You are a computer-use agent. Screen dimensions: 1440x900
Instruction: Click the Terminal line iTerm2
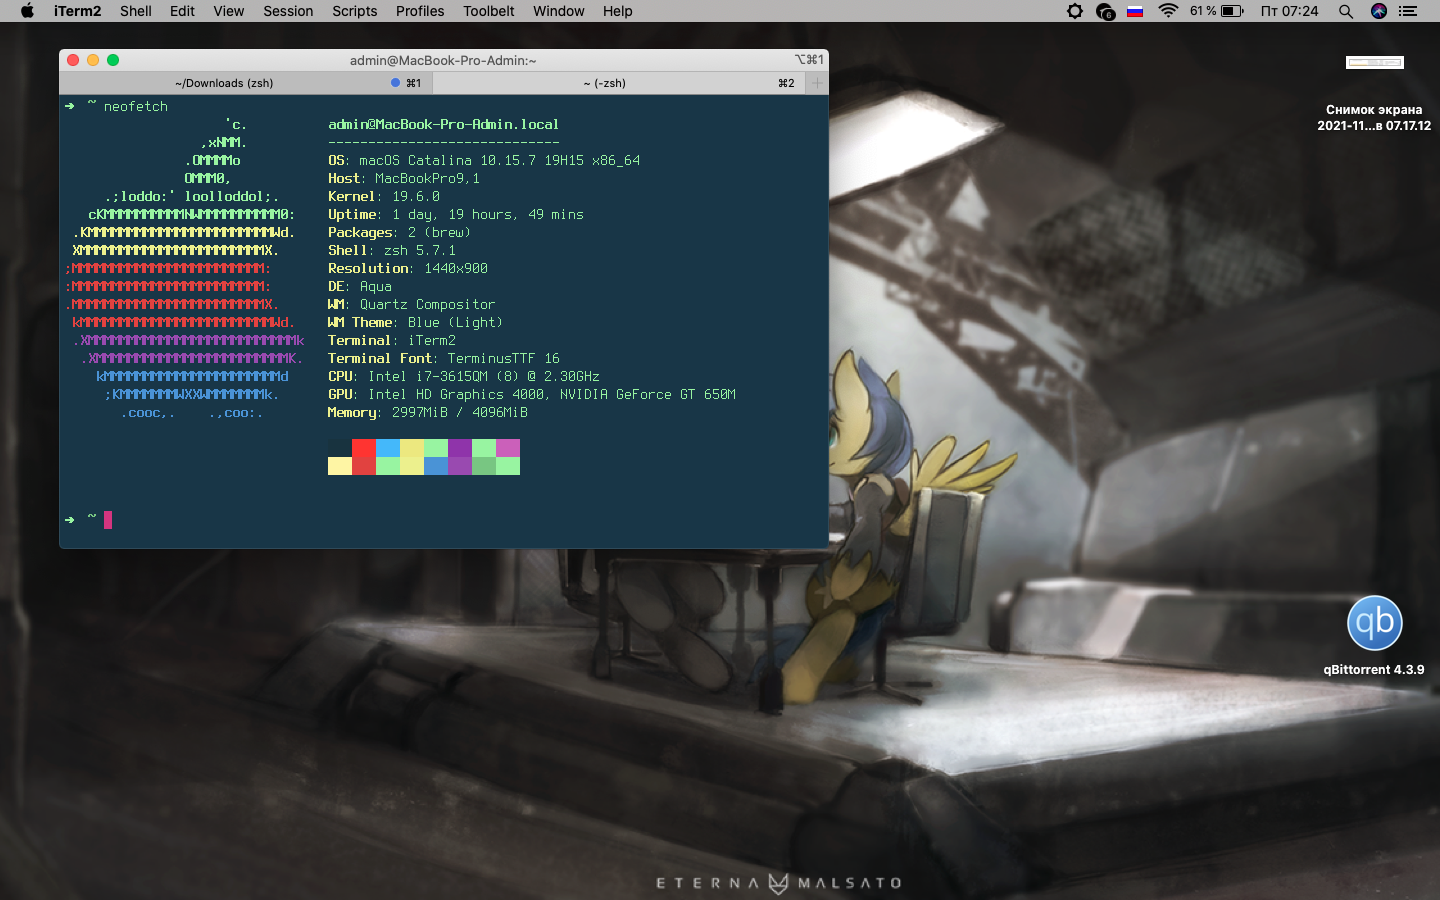point(392,340)
